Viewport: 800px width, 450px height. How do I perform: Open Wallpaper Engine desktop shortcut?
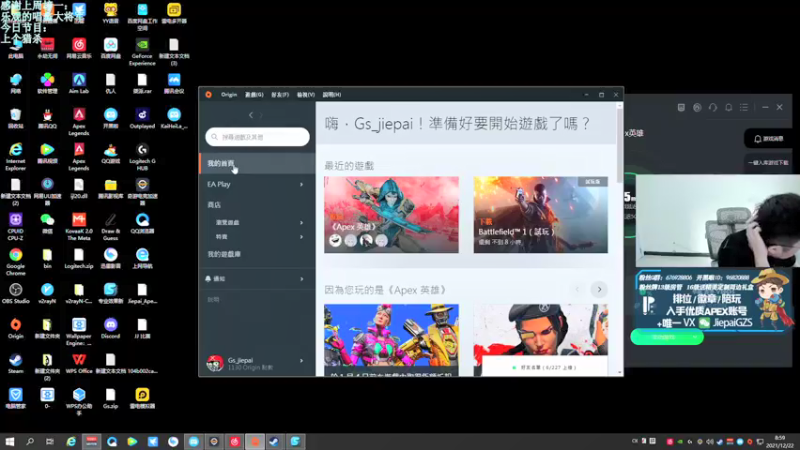[79, 332]
